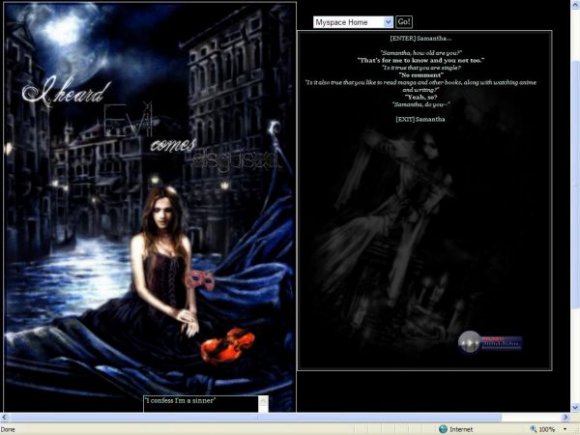Click the up arrow of the small text box scrollbar
Image resolution: width=580 pixels, height=435 pixels.
click(263, 400)
